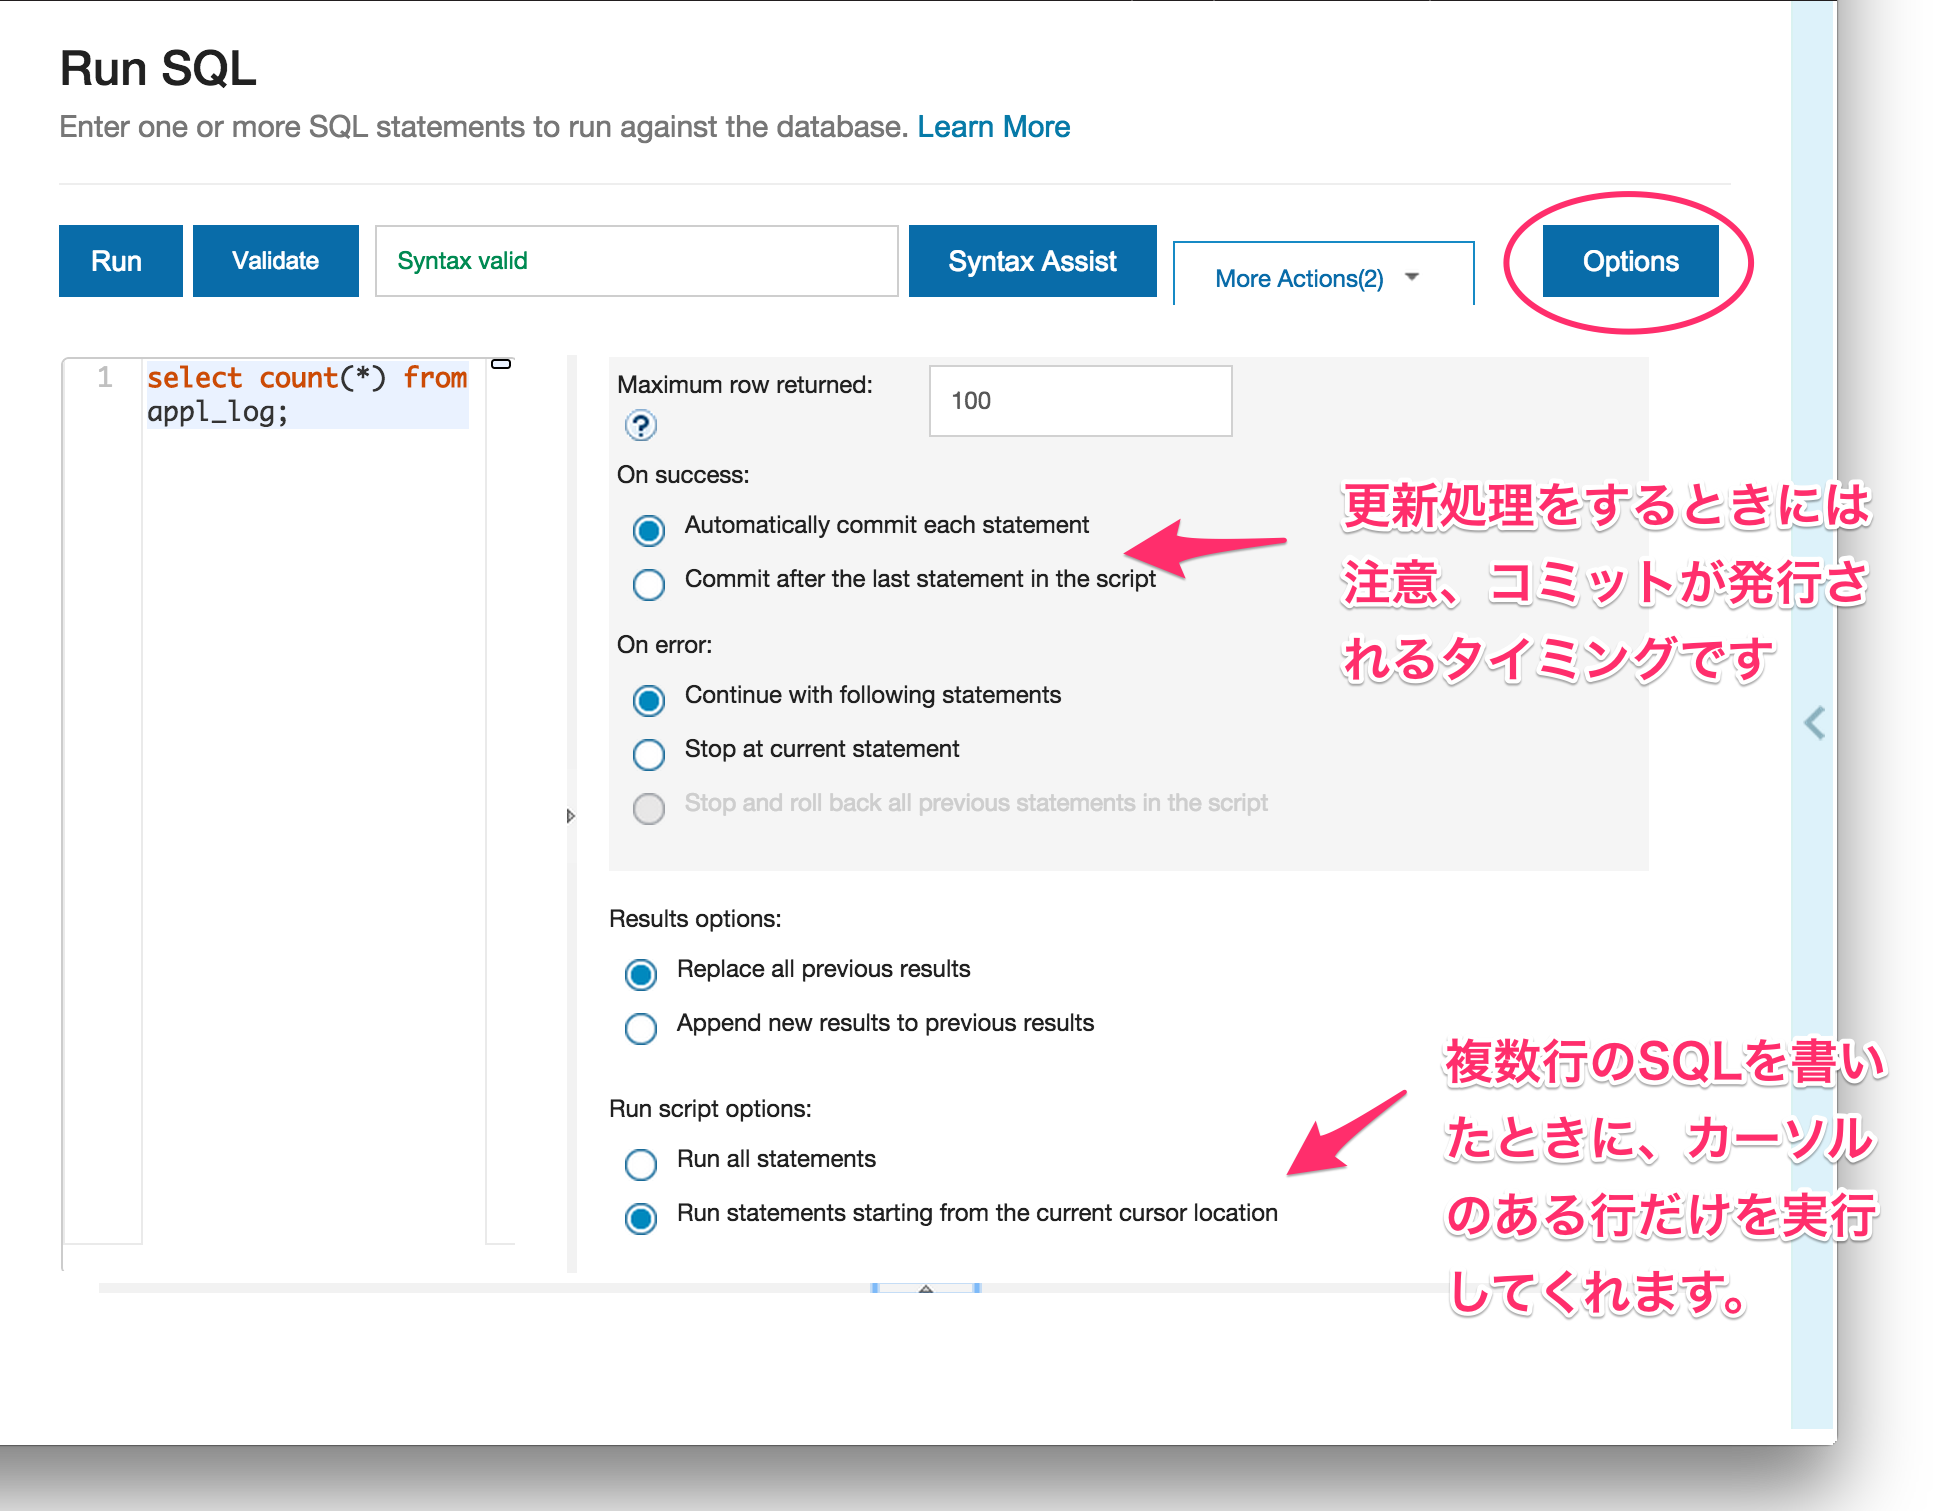Screen dimensions: 1936x1511
Task: Collapse the options pane with the bottom arrow
Action: (925, 1289)
